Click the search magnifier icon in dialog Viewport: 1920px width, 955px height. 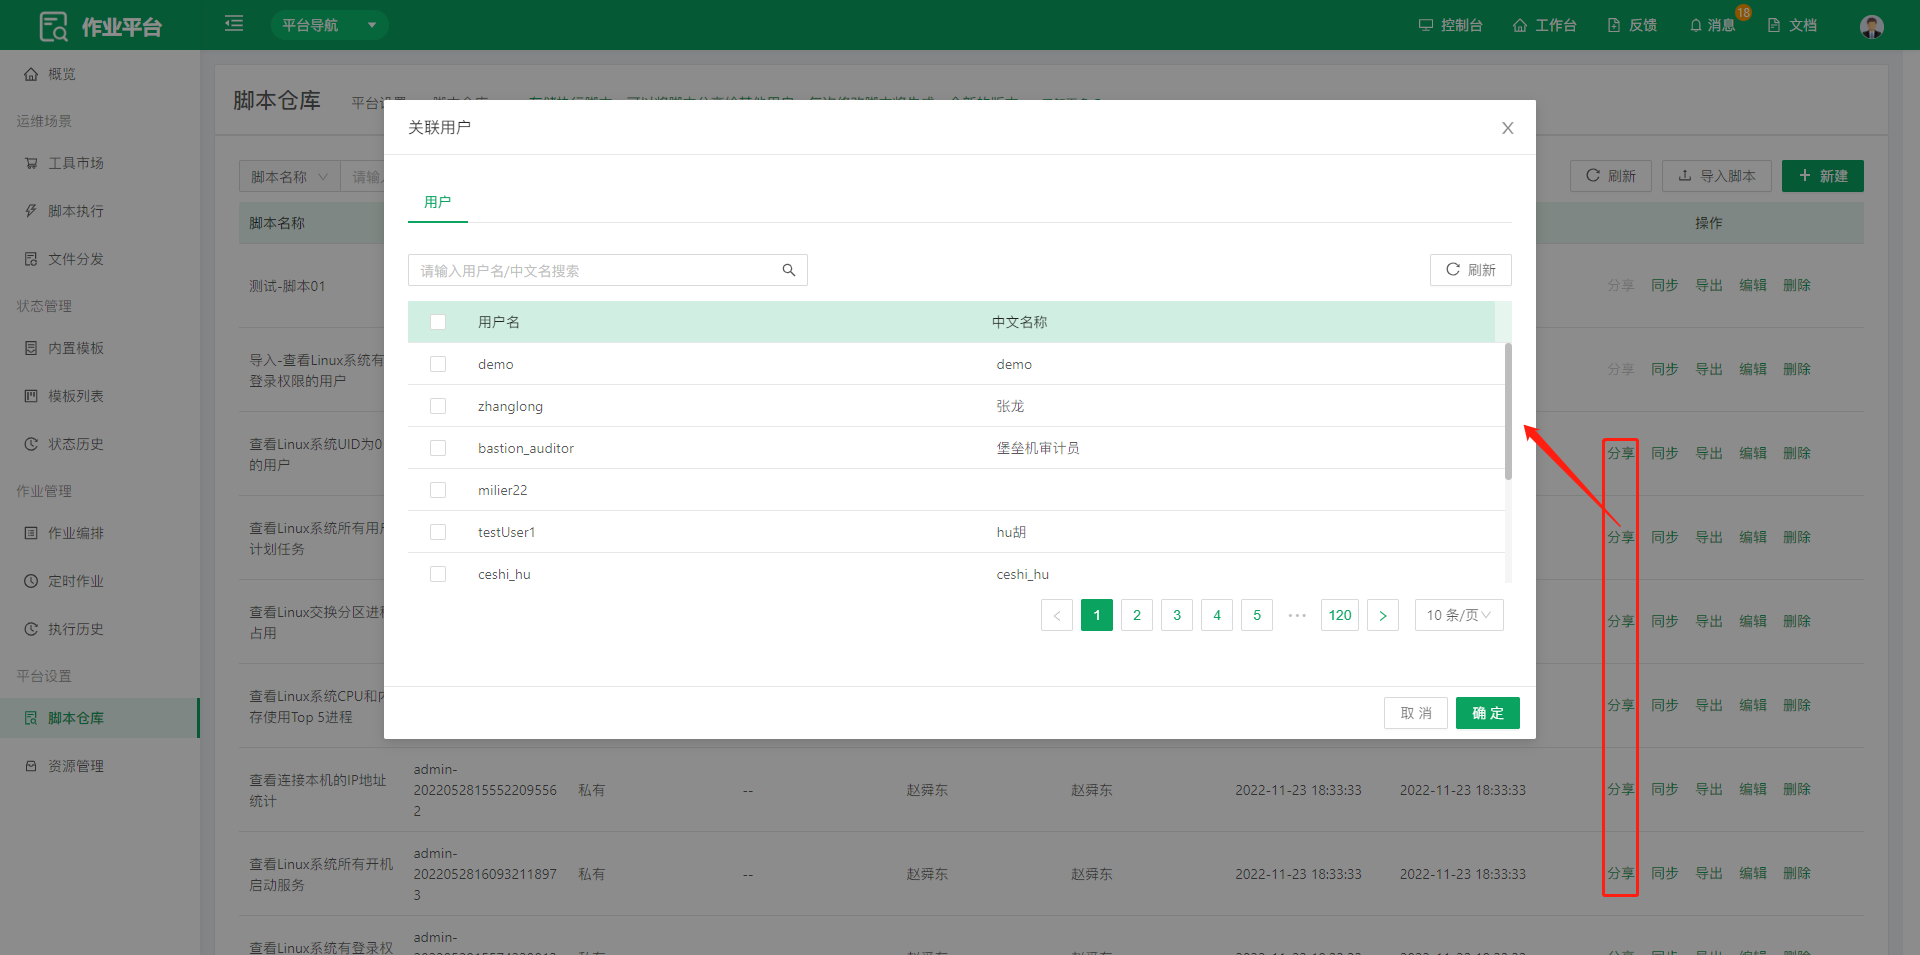789,270
